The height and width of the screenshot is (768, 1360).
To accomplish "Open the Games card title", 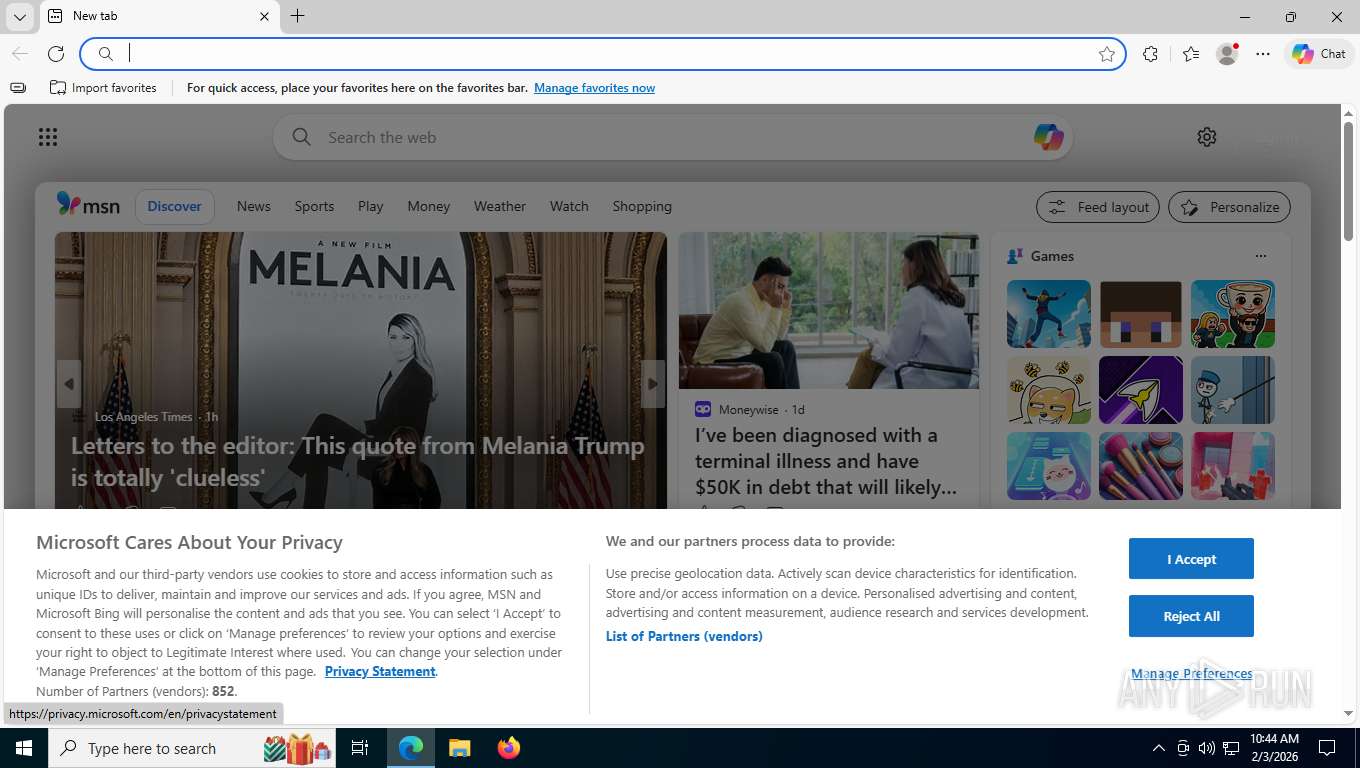I will 1052,256.
